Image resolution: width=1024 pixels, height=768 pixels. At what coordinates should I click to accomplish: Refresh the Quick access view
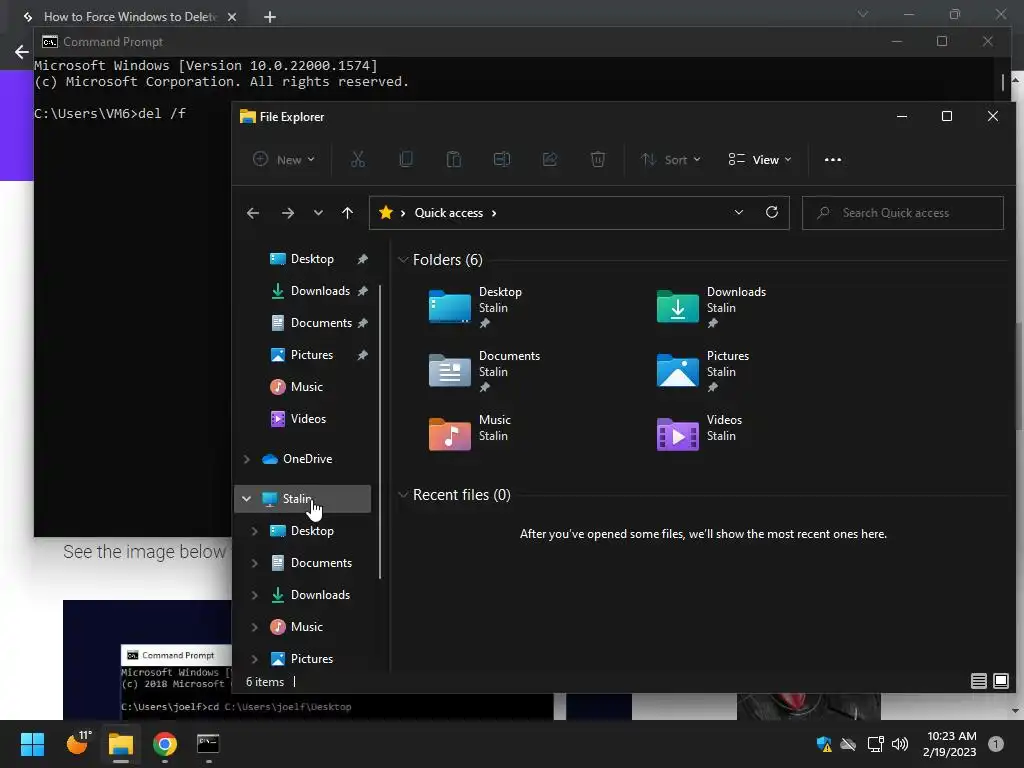[x=771, y=212]
